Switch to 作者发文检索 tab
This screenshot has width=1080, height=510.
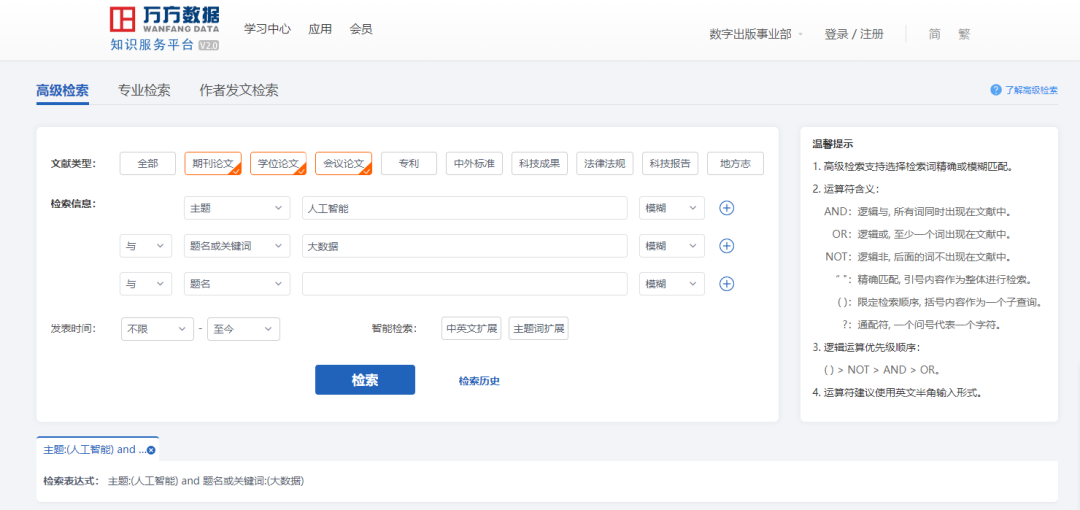click(239, 90)
